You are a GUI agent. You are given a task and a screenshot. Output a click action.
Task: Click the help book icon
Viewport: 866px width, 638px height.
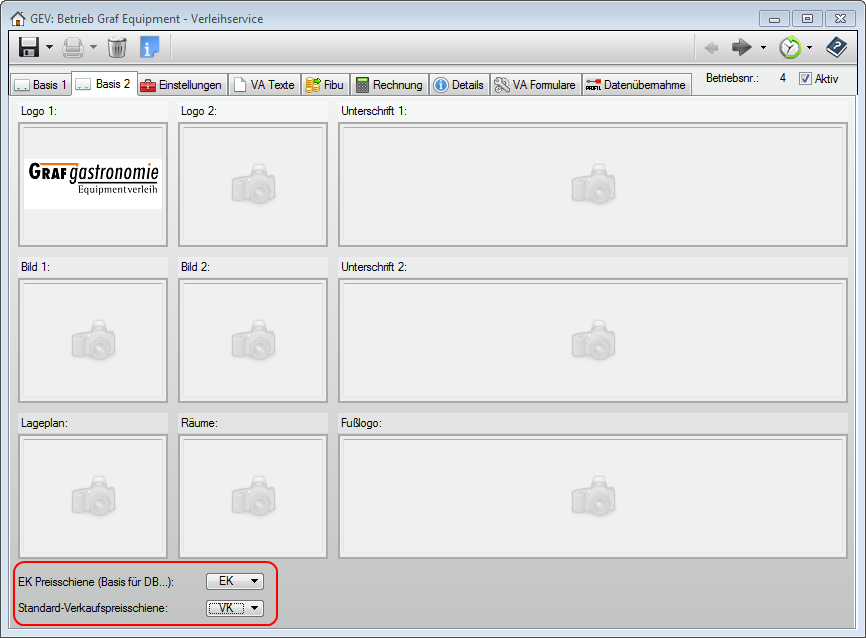[836, 47]
